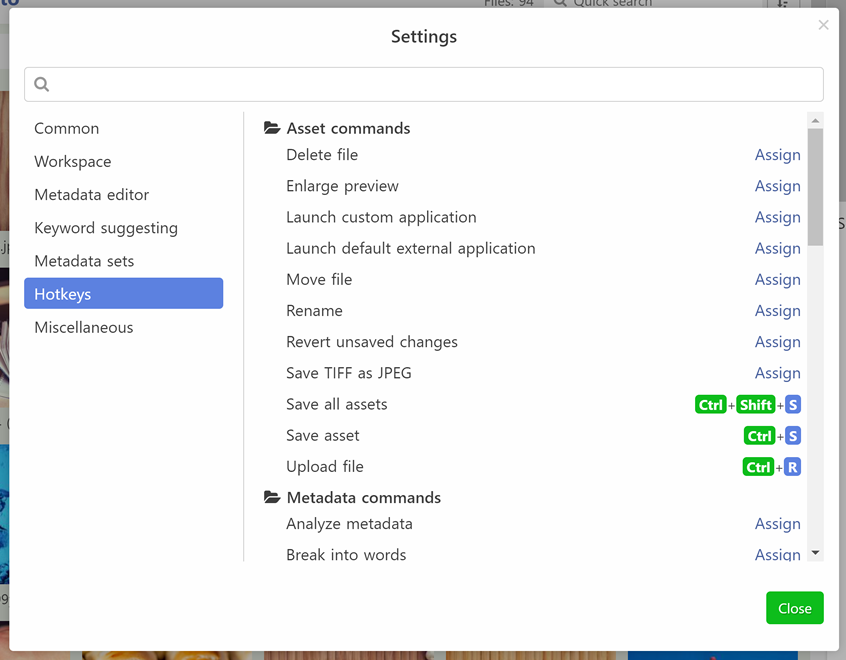Open the Common settings section
Image resolution: width=846 pixels, height=660 pixels.
point(124,128)
